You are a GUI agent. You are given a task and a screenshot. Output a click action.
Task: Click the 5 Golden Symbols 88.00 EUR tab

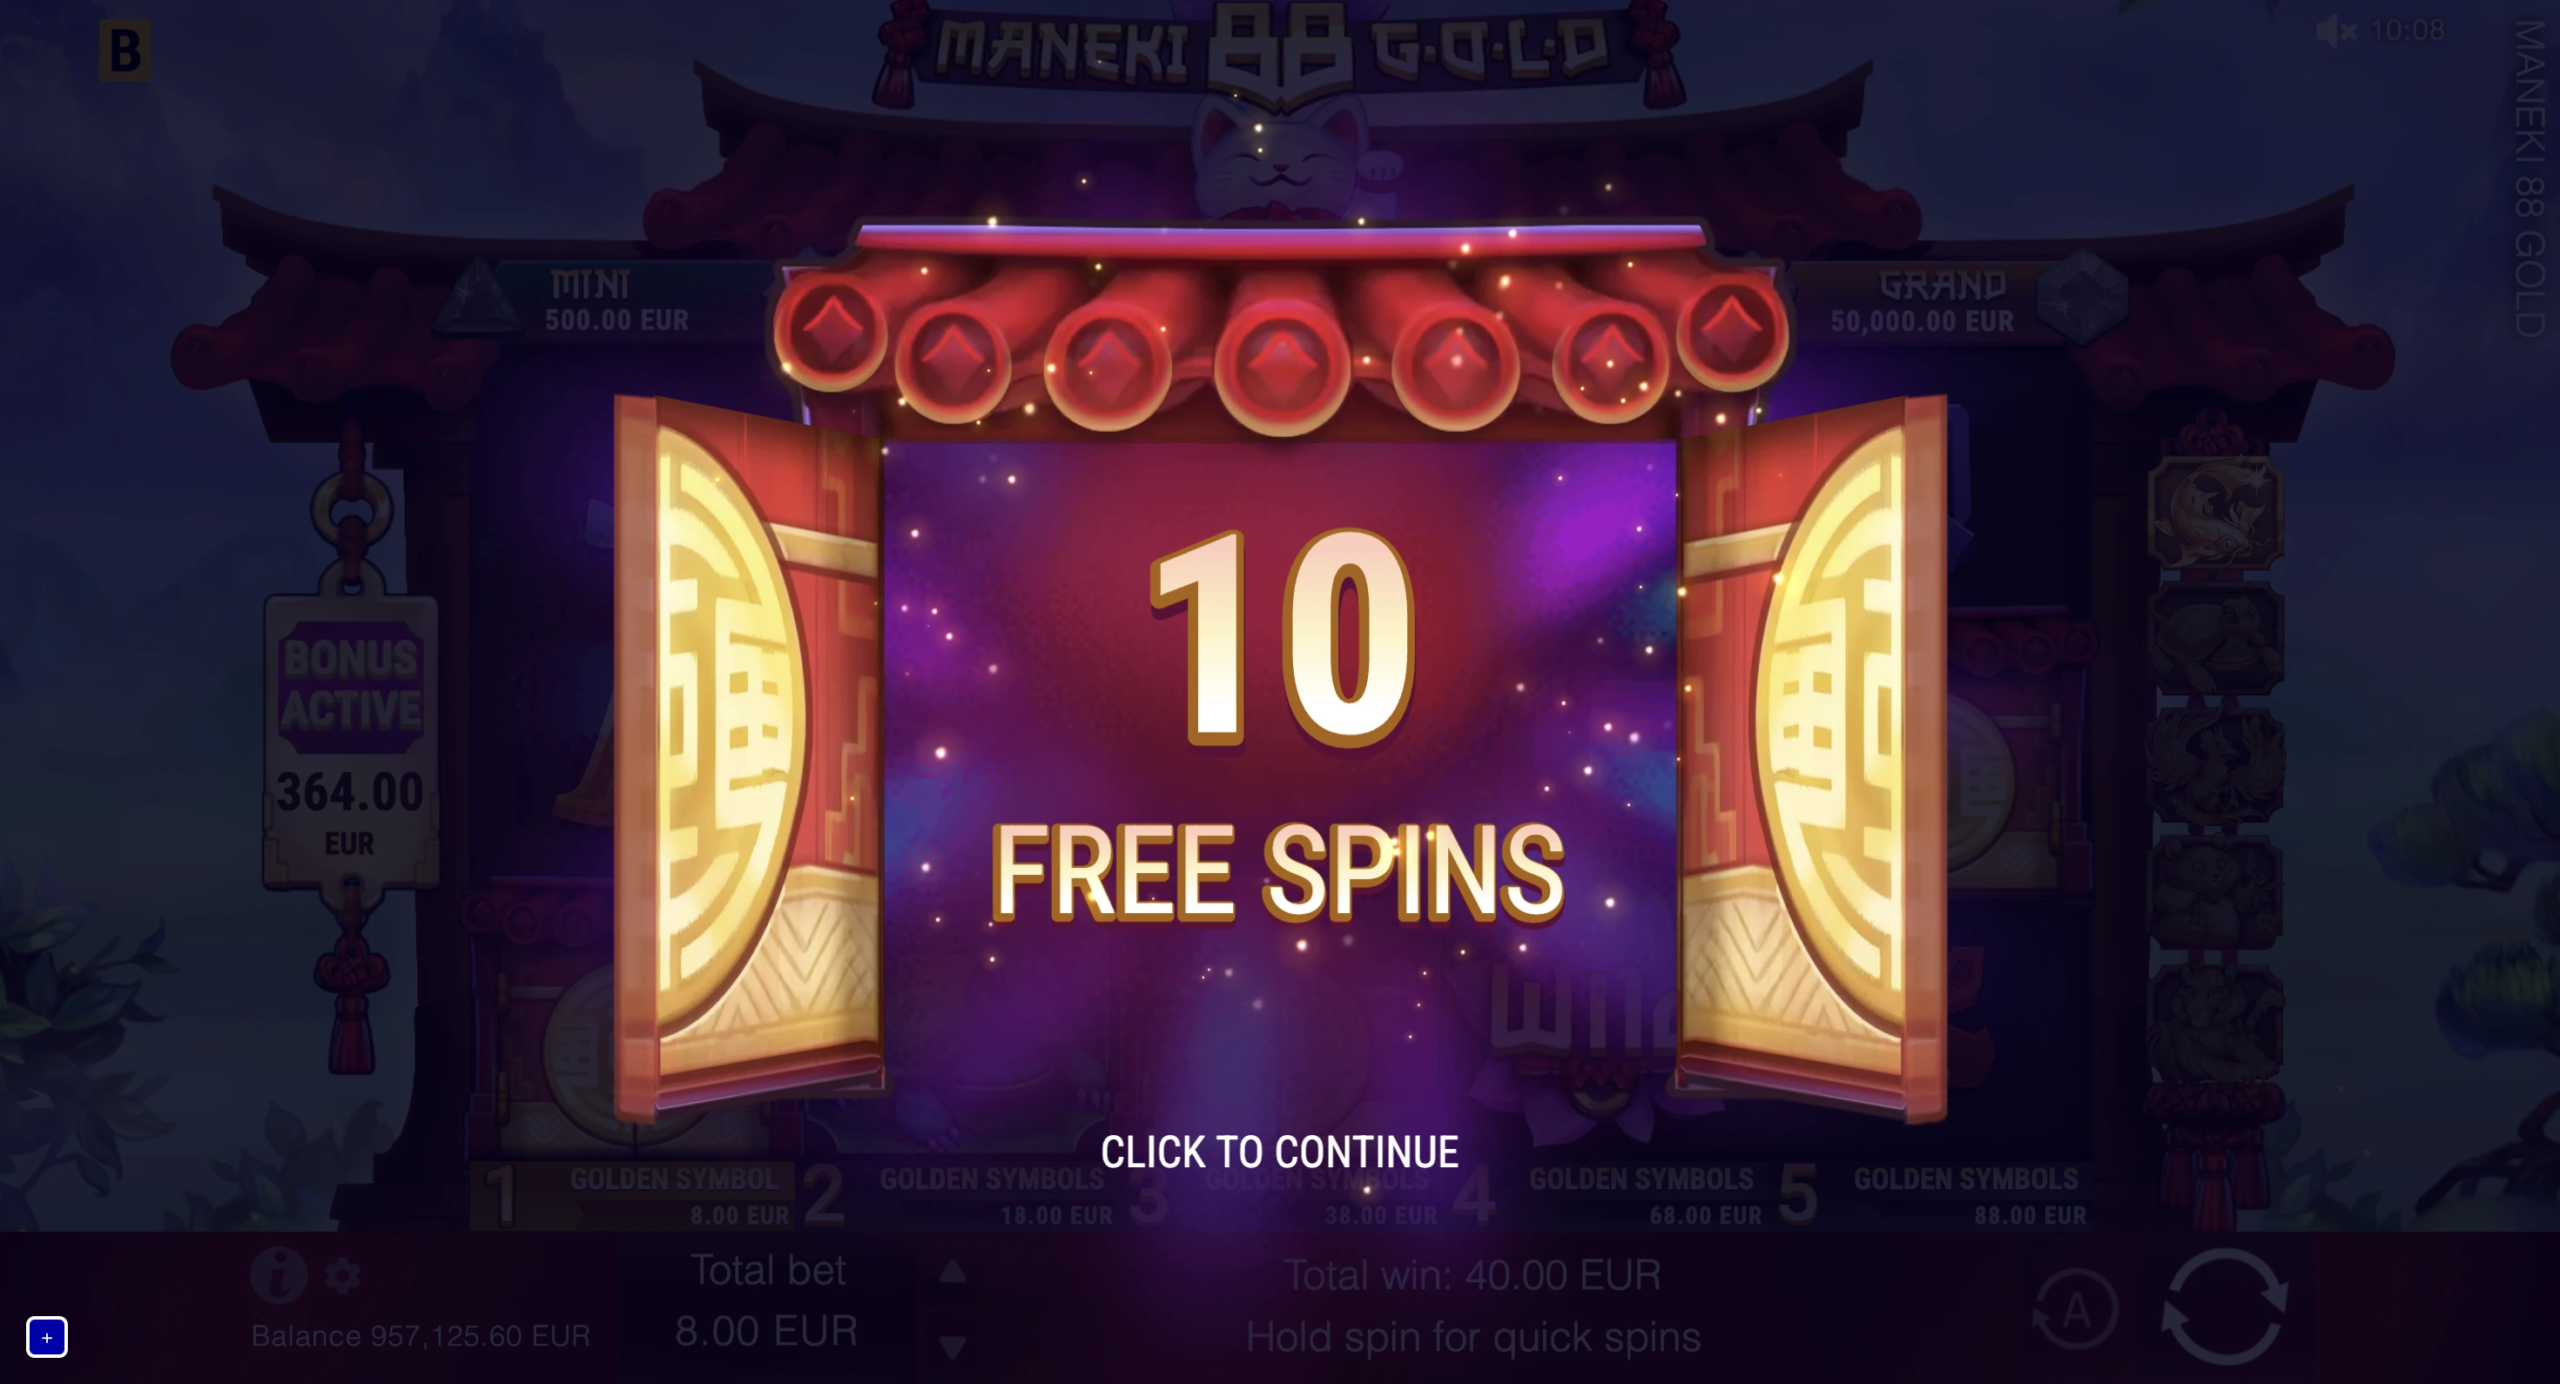pos(1936,1195)
